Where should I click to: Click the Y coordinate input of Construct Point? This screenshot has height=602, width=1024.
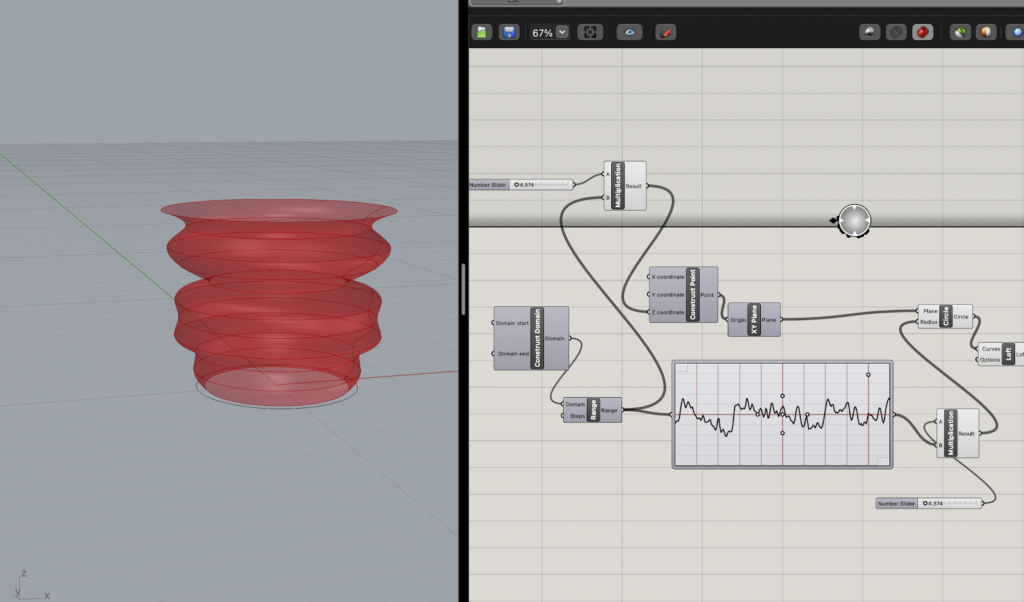667,294
